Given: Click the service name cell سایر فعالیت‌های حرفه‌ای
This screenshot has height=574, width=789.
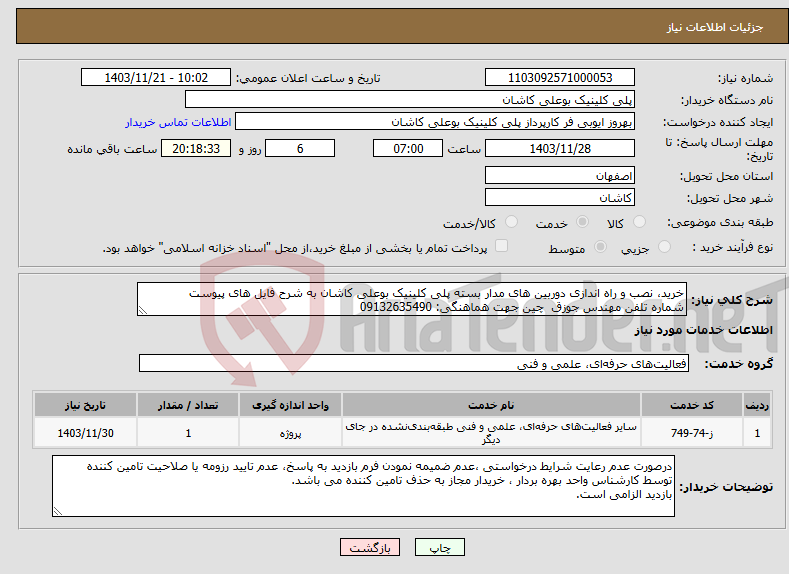Looking at the screenshot, I should point(491,433).
